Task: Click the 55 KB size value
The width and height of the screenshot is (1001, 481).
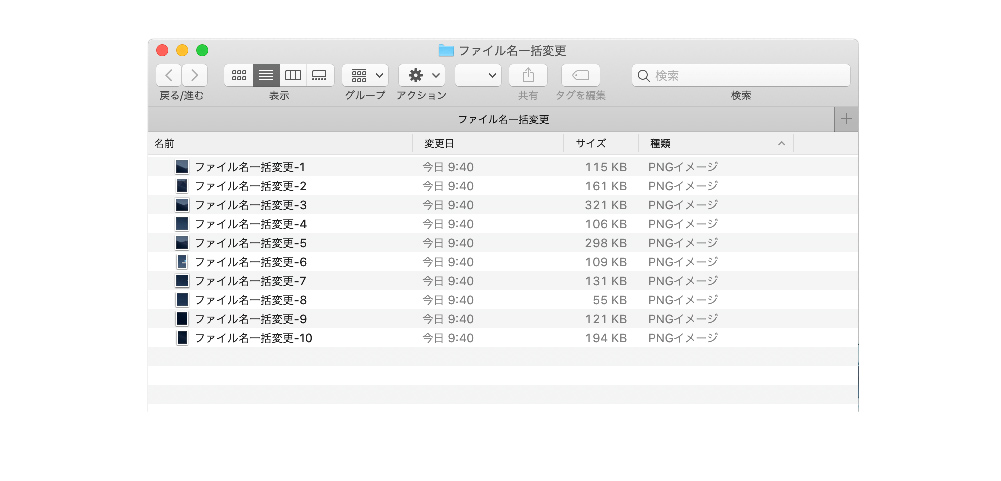Action: (610, 300)
